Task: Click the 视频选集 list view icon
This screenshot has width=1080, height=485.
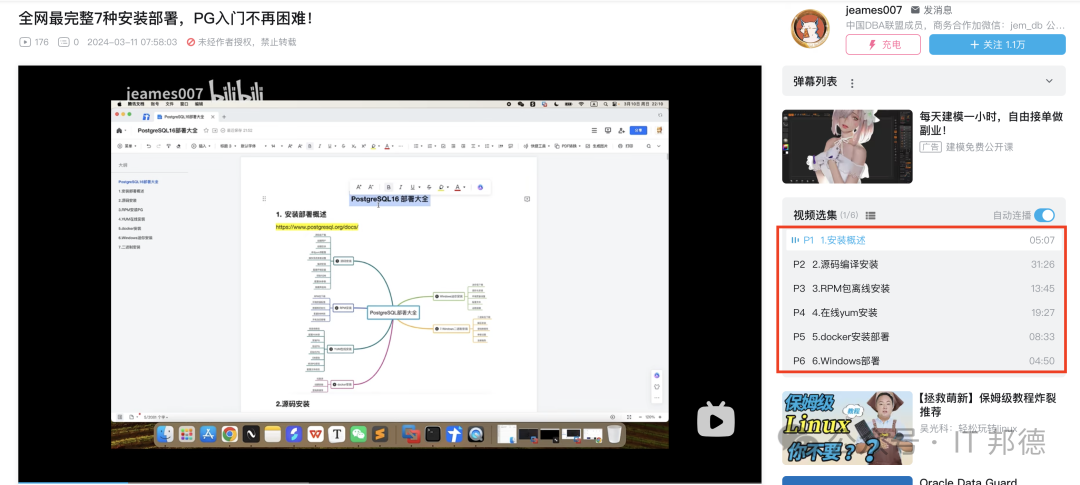Action: [x=870, y=215]
